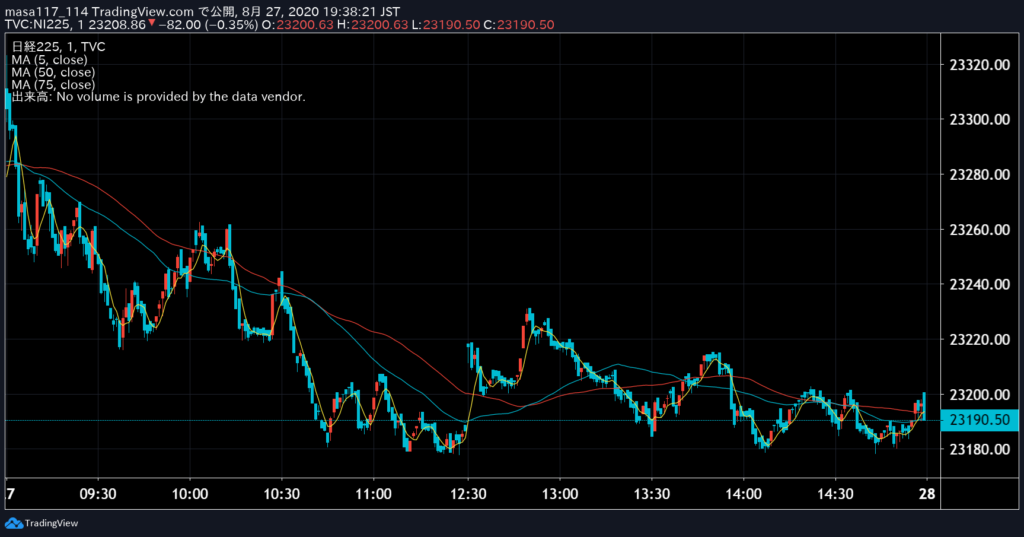Click the H:23200.63 high value
Image resolution: width=1024 pixels, height=537 pixels.
click(372, 25)
